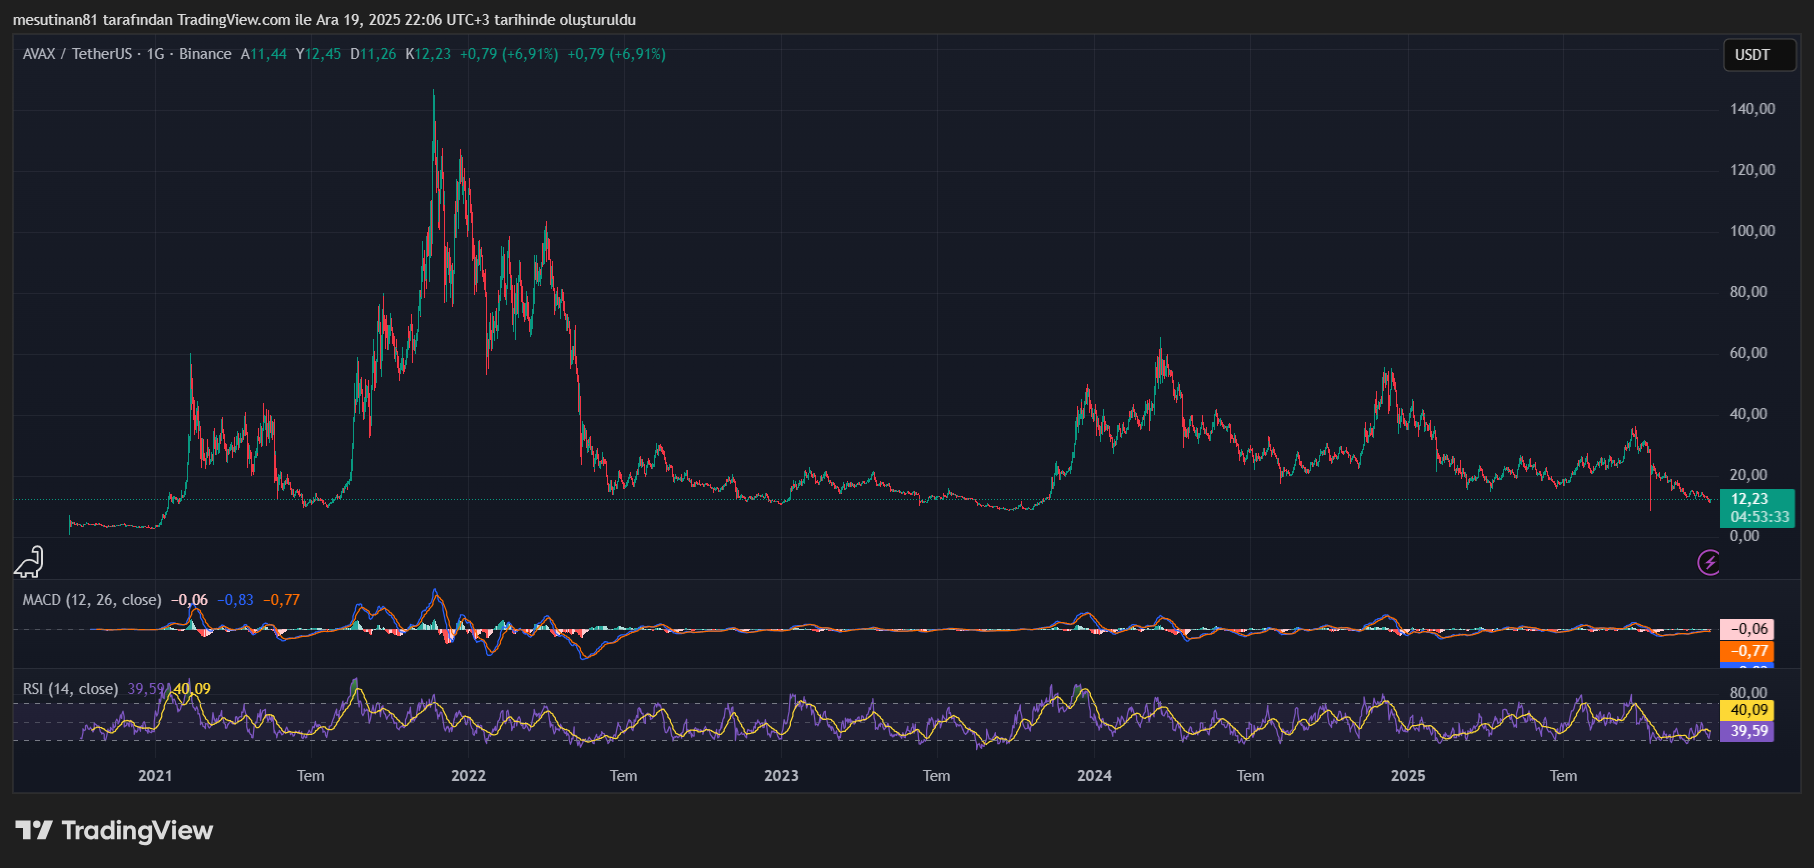Click the TradingView logo at bottom left

[114, 831]
